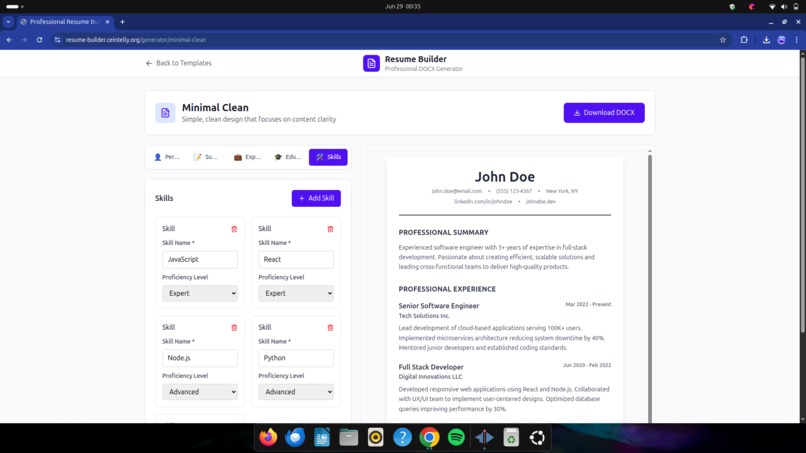Open LibreOffice Writer from the dock
The image size is (806, 453).
click(x=322, y=438)
